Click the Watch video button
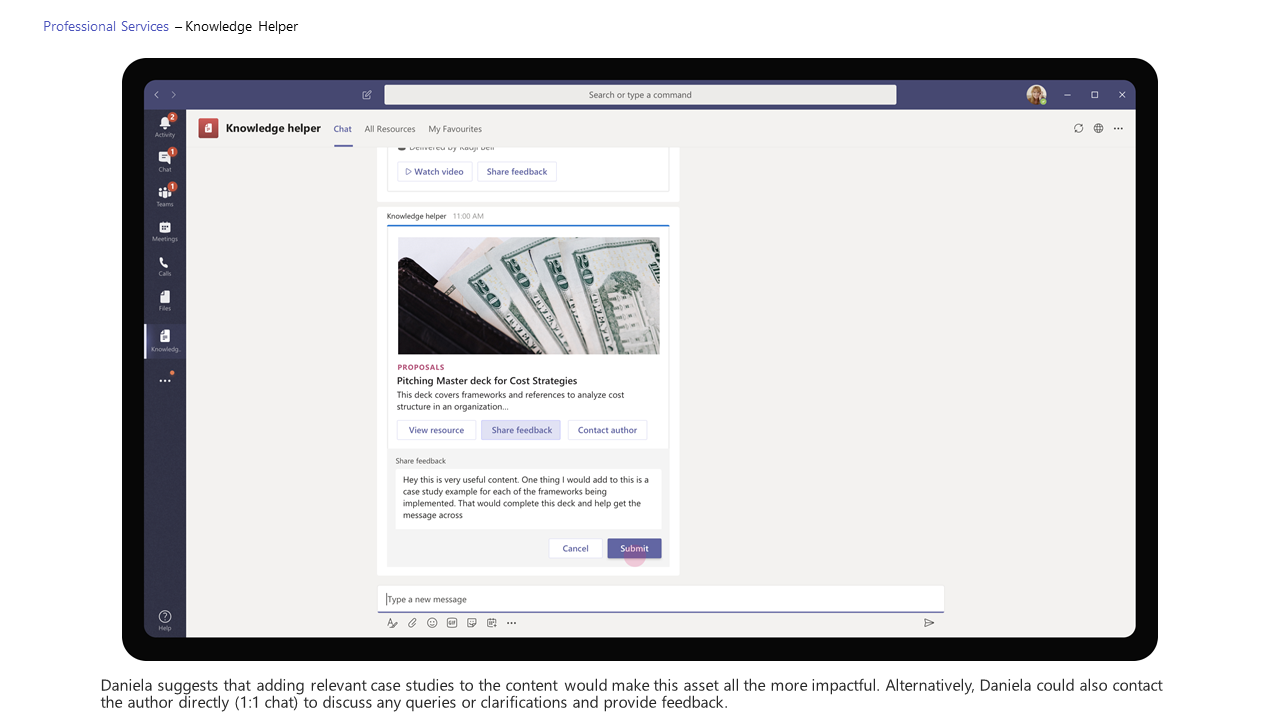This screenshot has width=1280, height=720. 435,172
